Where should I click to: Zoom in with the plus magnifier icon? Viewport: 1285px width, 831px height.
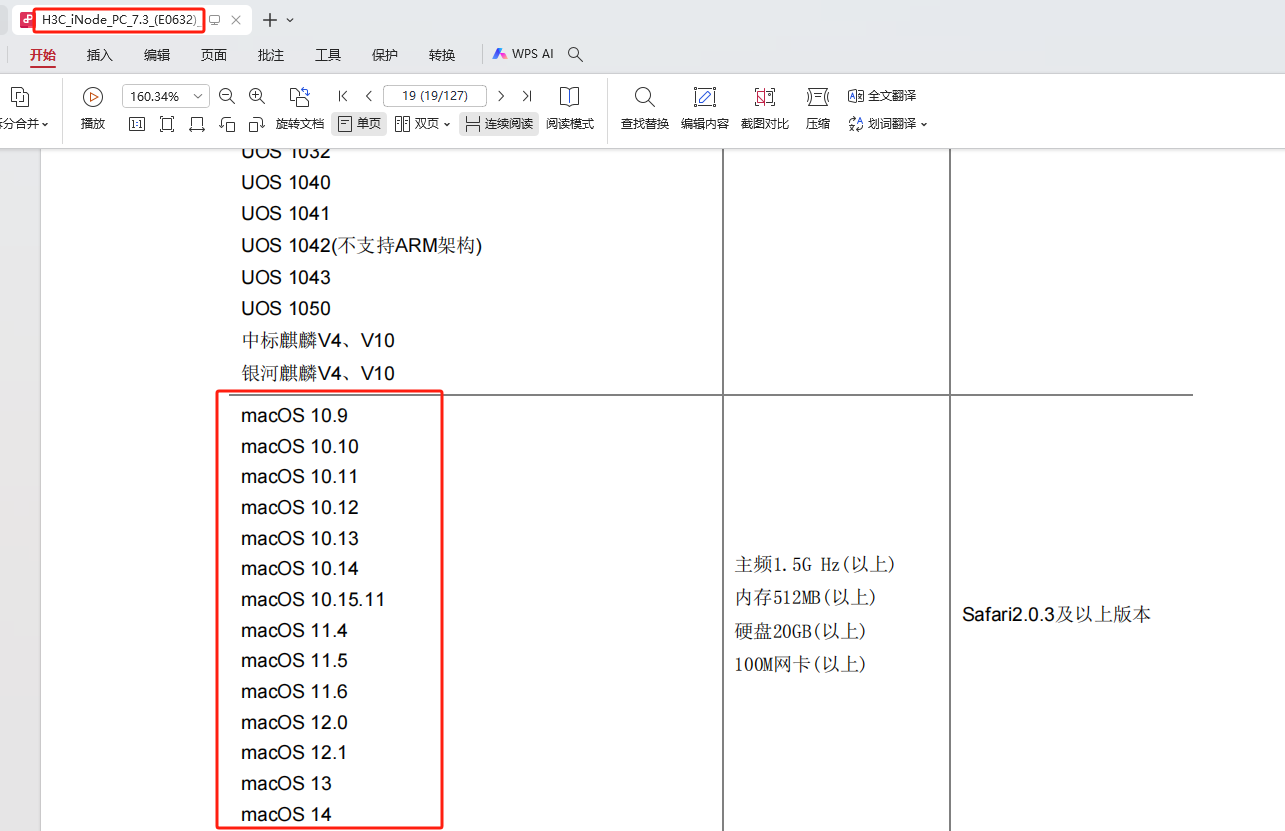[257, 96]
